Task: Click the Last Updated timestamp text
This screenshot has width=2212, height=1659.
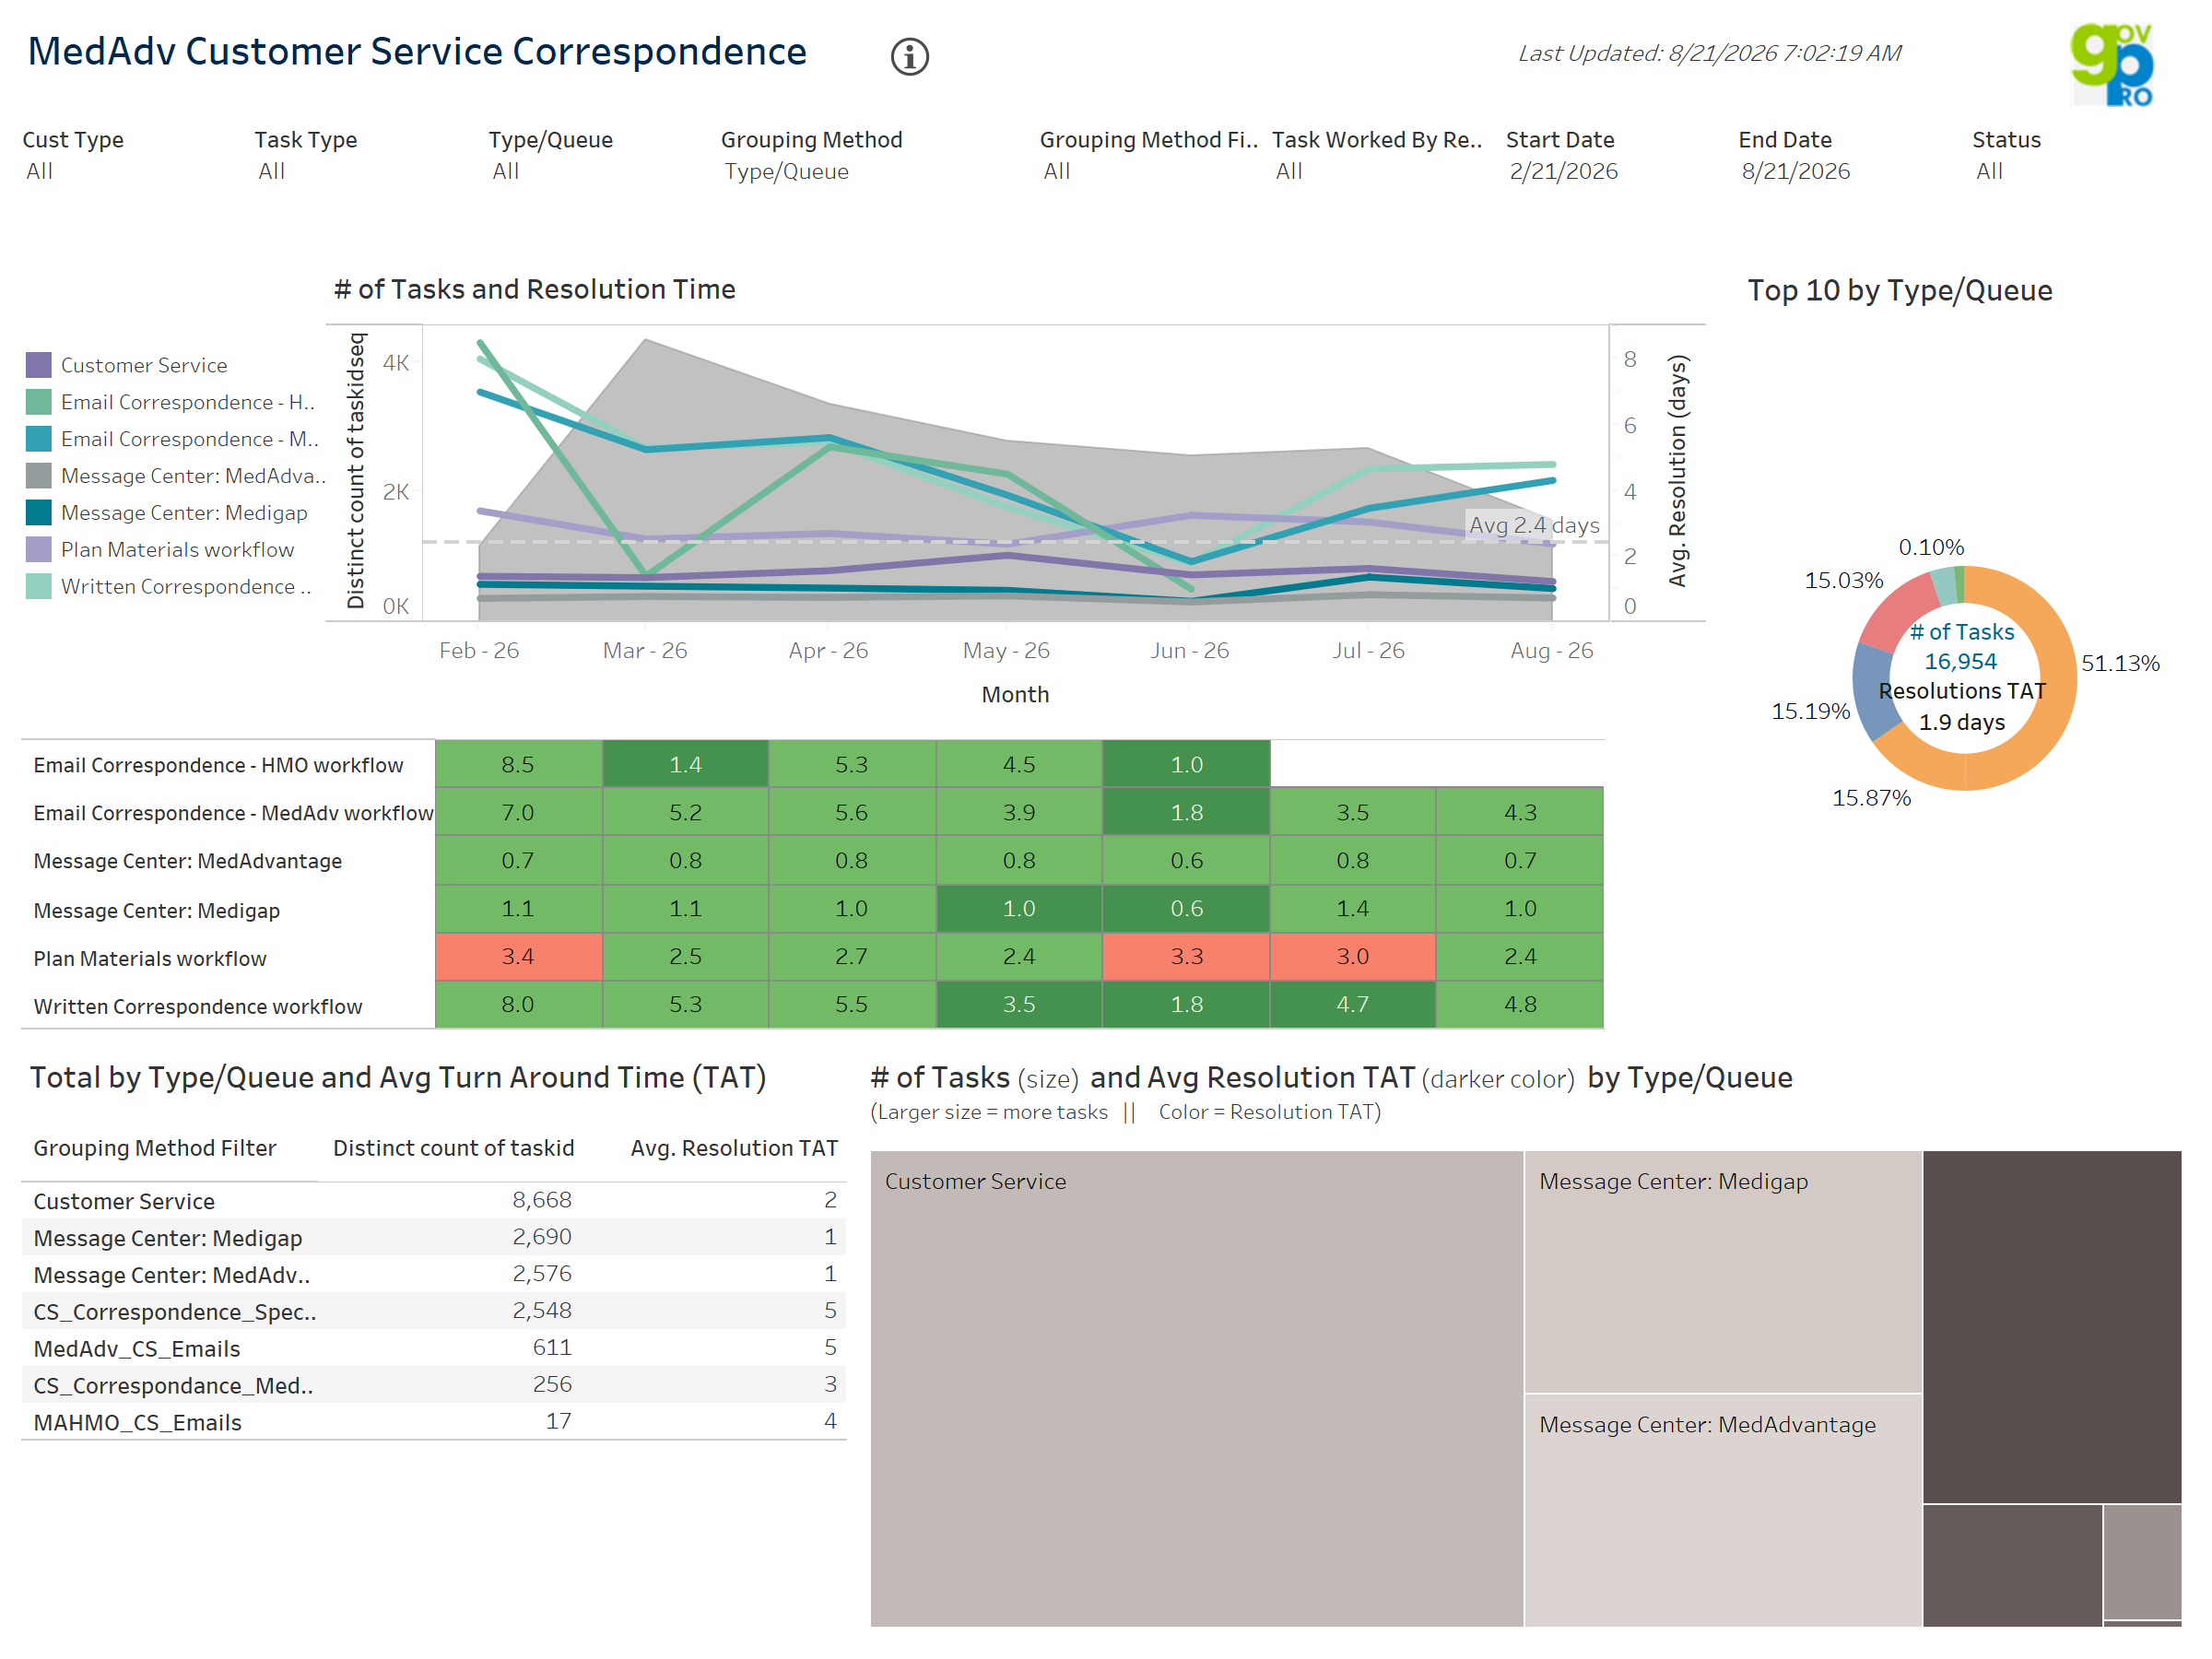Action: pyautogui.click(x=1709, y=53)
